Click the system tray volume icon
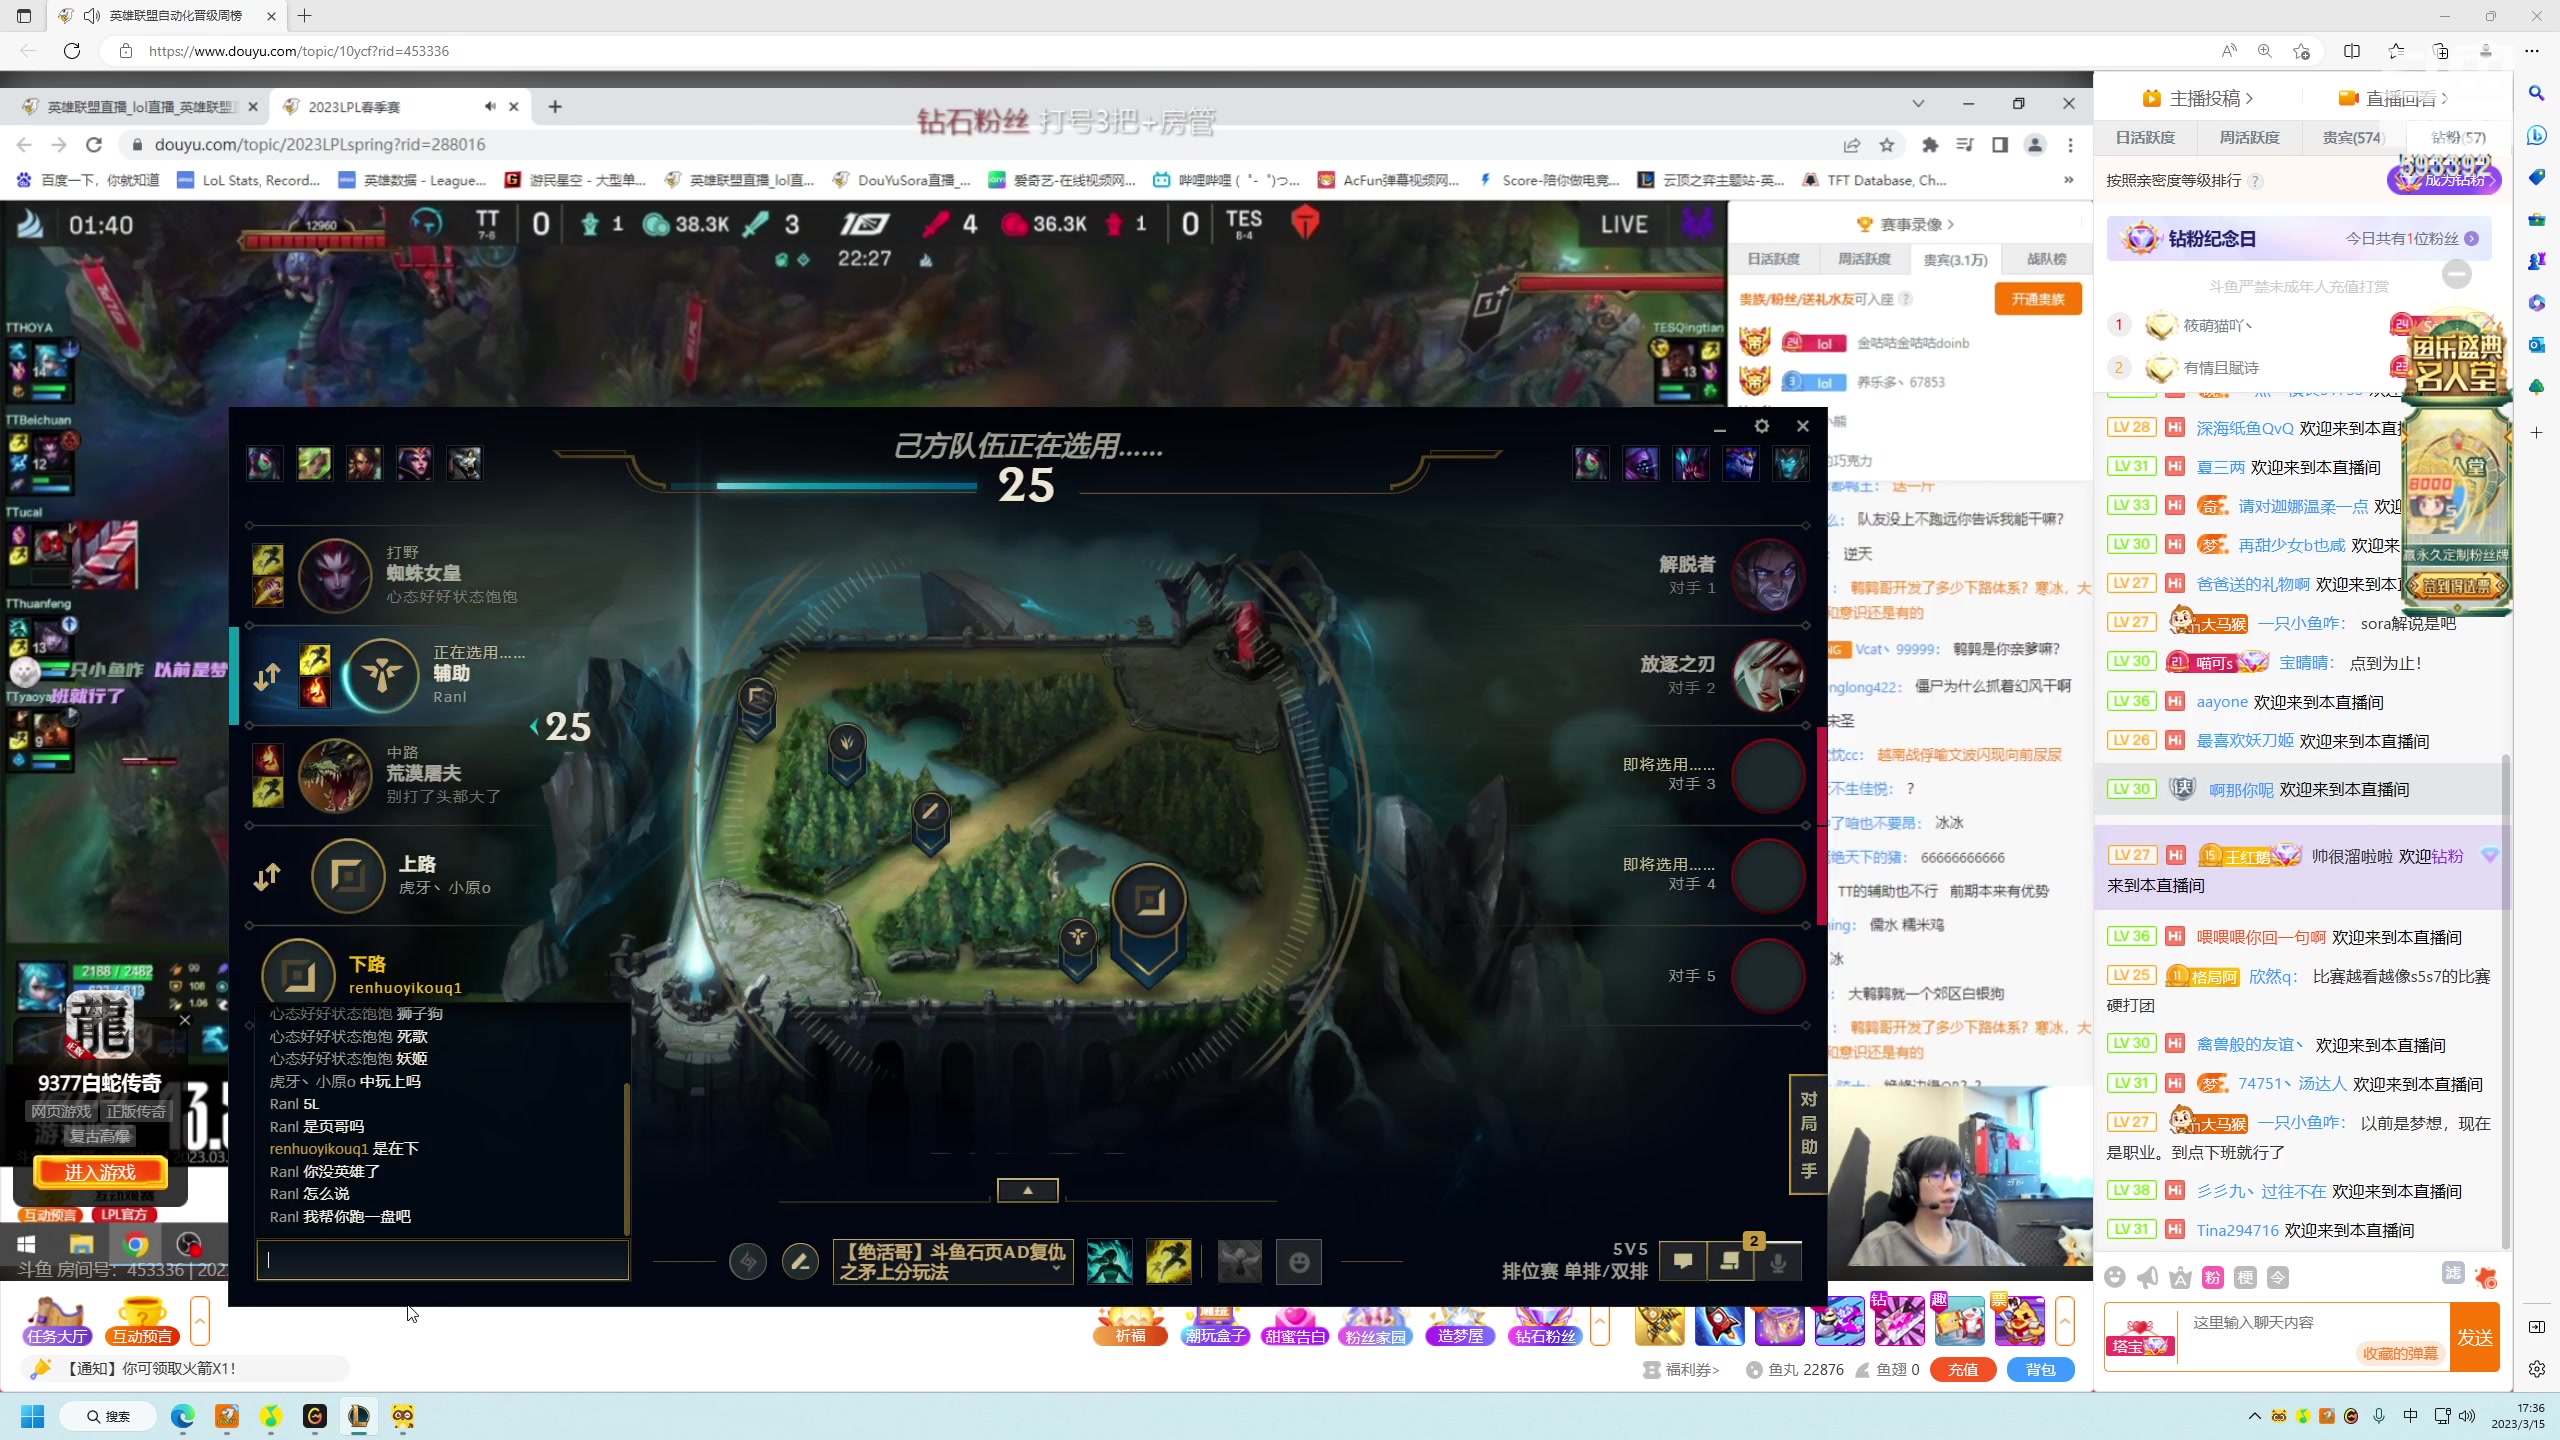Image resolution: width=2560 pixels, height=1440 pixels. pos(2468,1416)
